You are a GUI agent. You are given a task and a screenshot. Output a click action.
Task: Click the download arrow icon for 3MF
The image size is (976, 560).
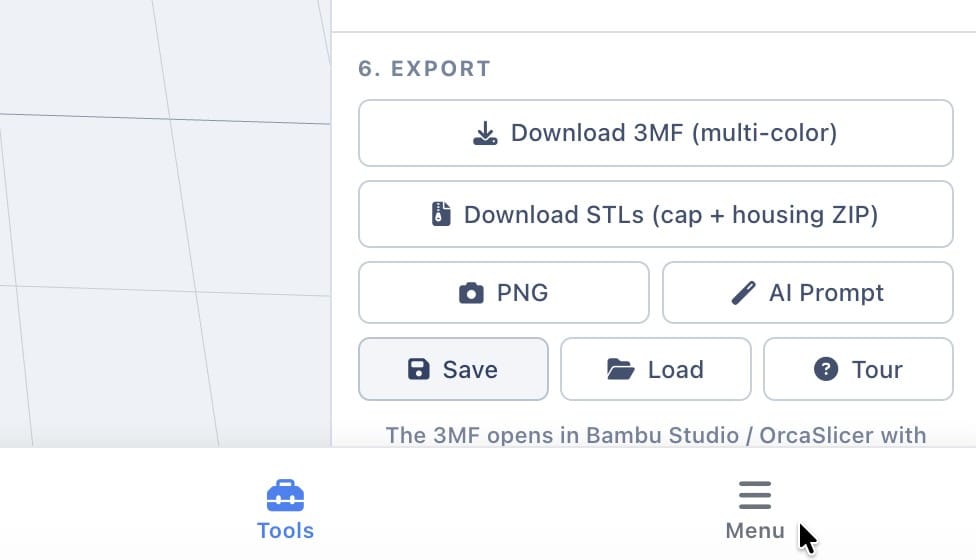485,133
